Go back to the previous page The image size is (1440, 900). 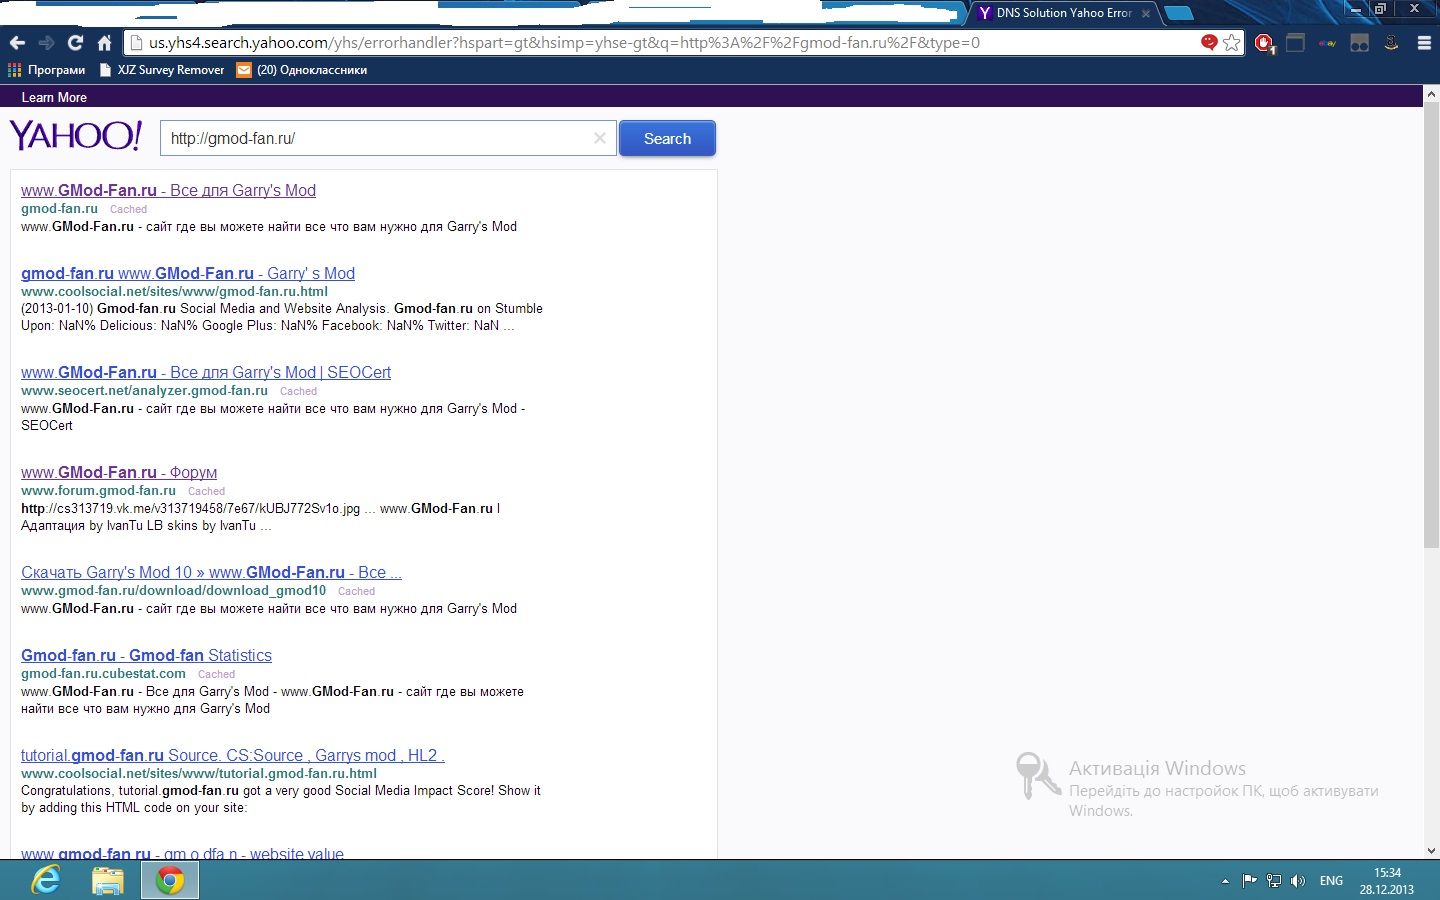click(x=17, y=43)
